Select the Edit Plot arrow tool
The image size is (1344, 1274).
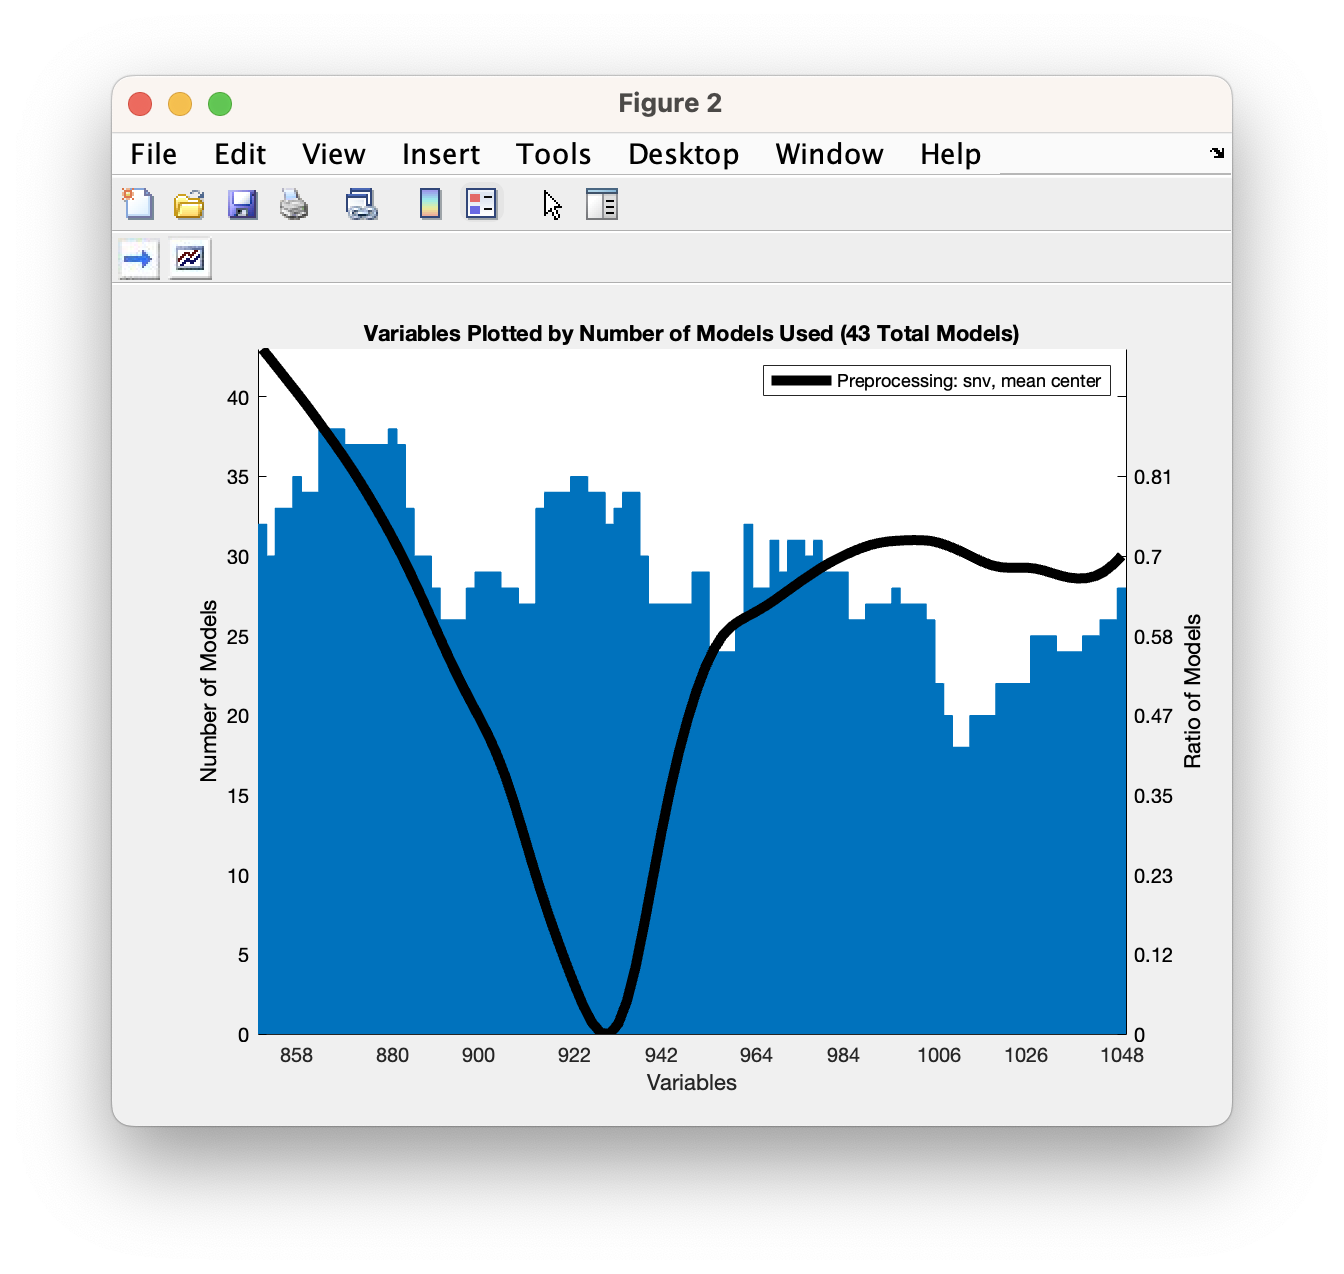[552, 204]
